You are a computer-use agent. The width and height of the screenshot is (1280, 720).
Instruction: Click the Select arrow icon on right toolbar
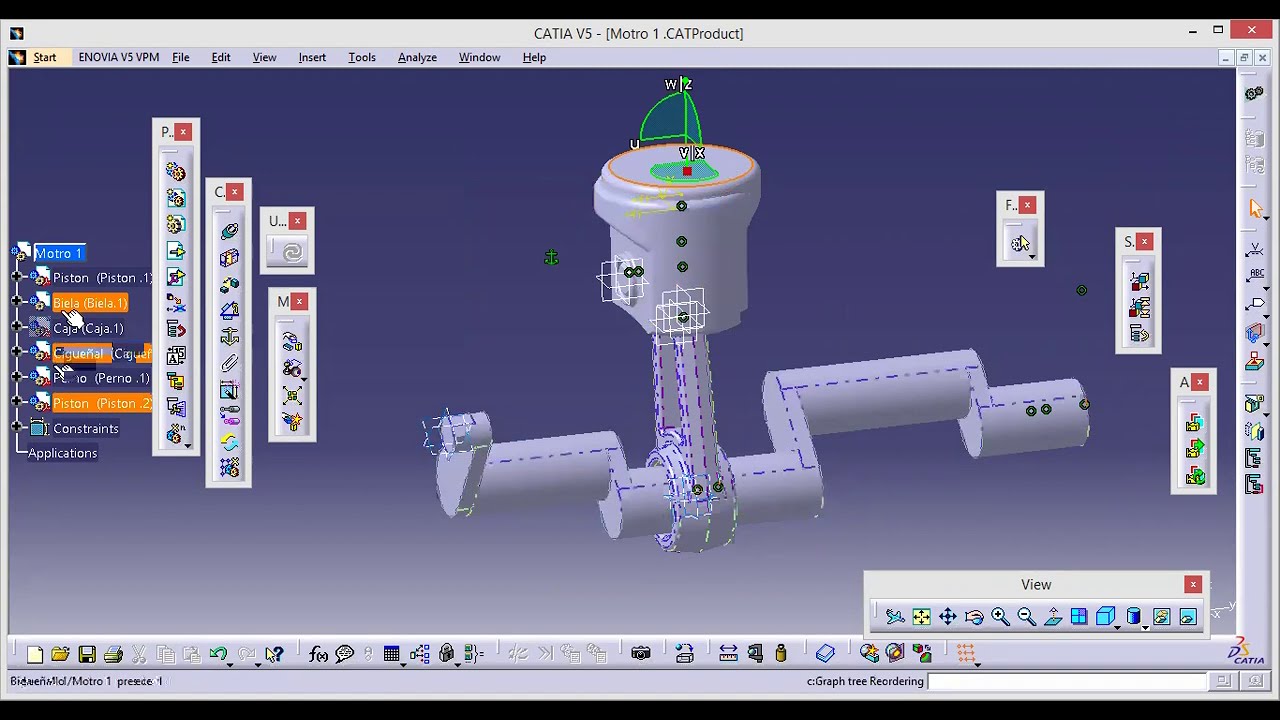(x=1255, y=209)
